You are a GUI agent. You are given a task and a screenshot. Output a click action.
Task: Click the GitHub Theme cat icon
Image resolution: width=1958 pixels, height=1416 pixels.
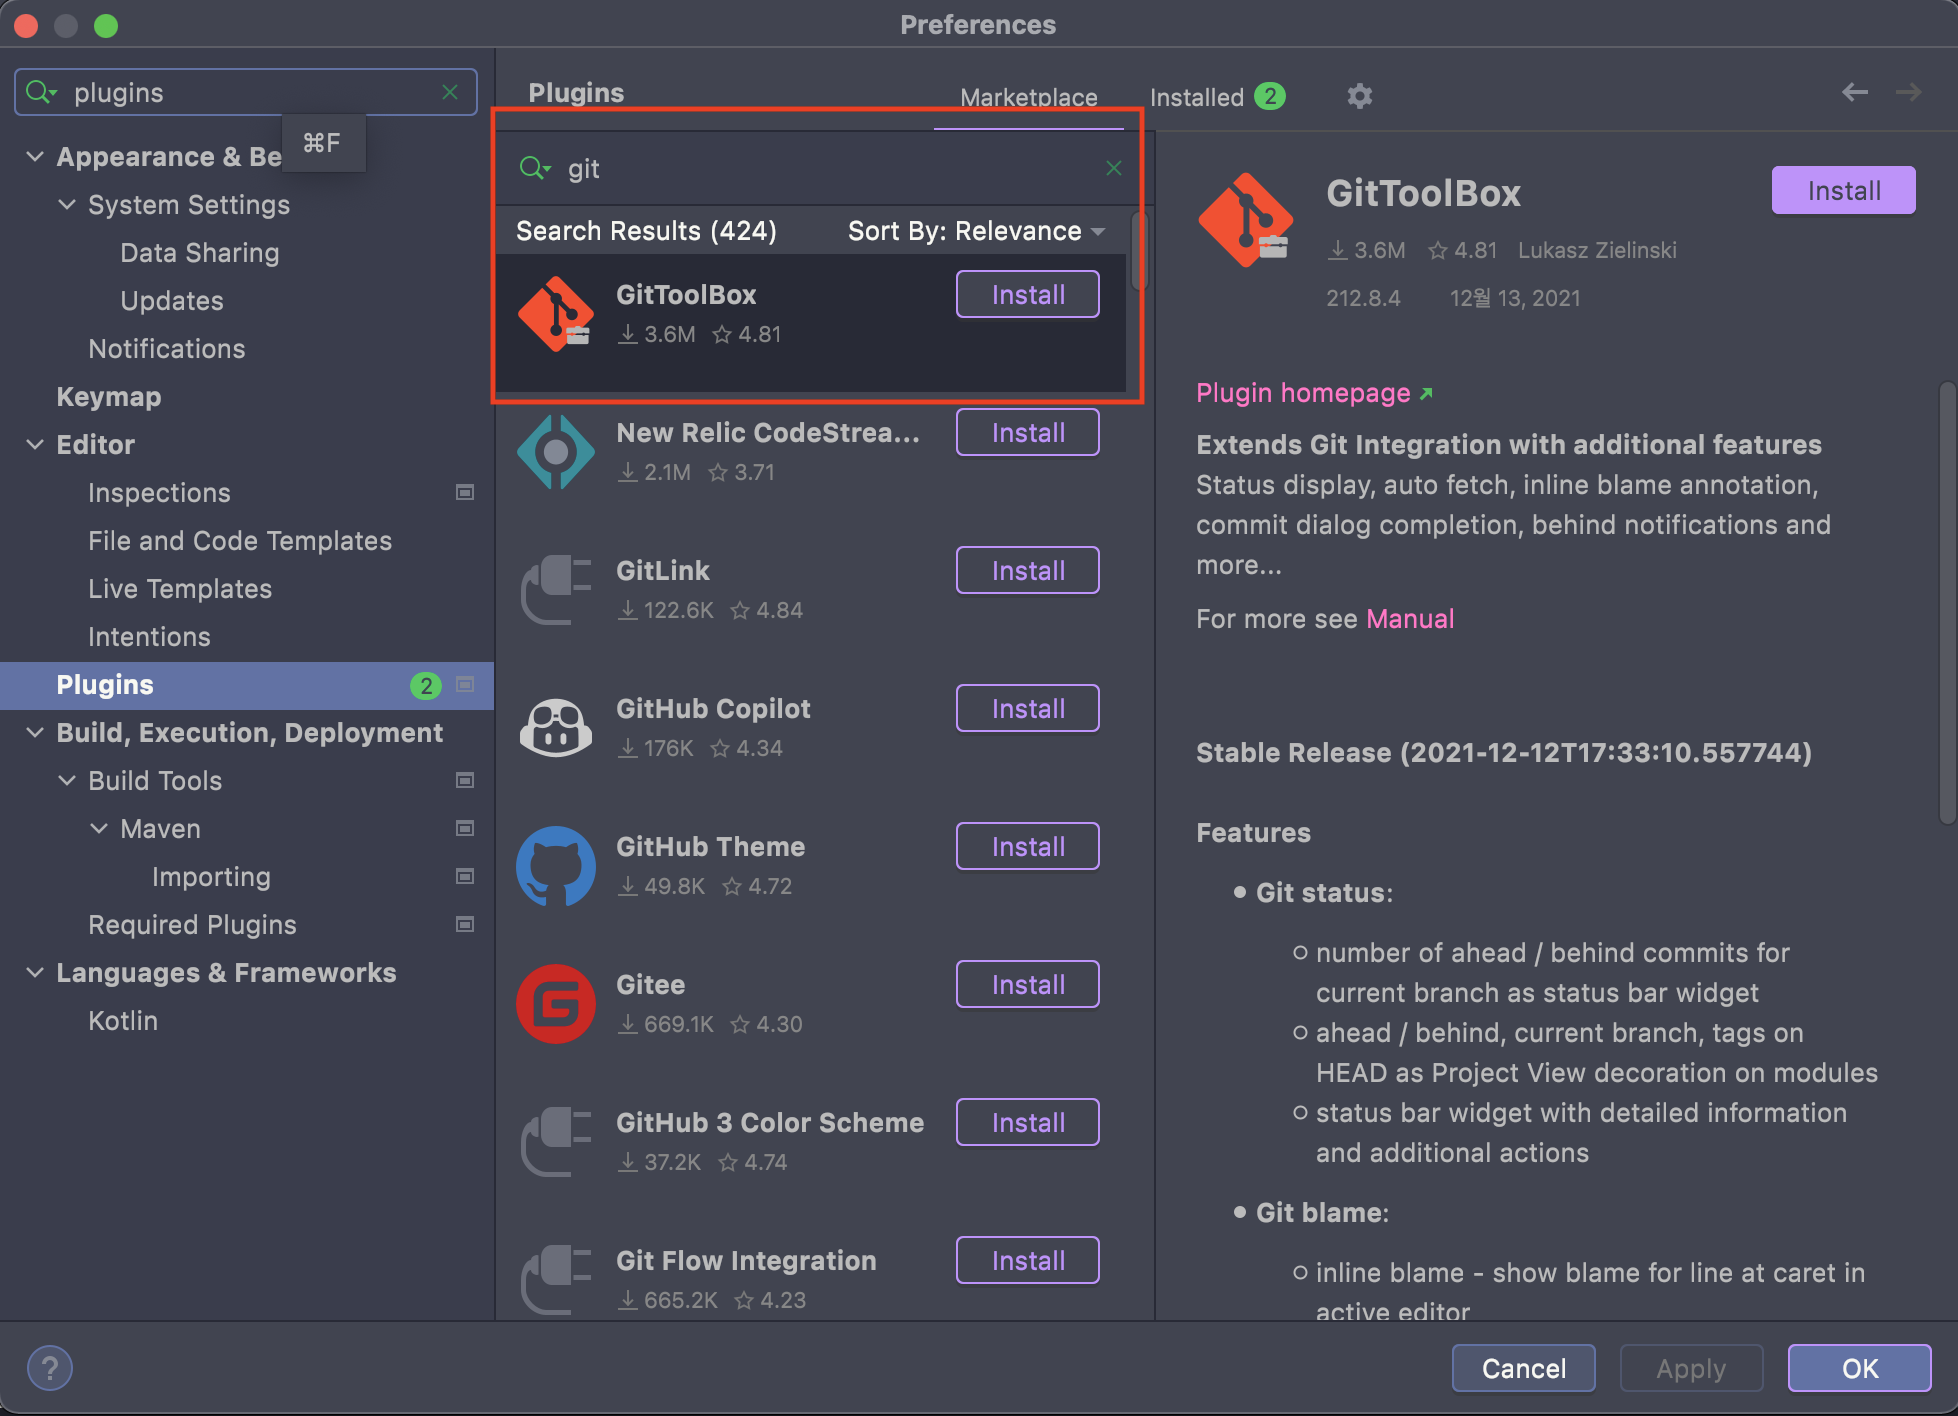(556, 866)
